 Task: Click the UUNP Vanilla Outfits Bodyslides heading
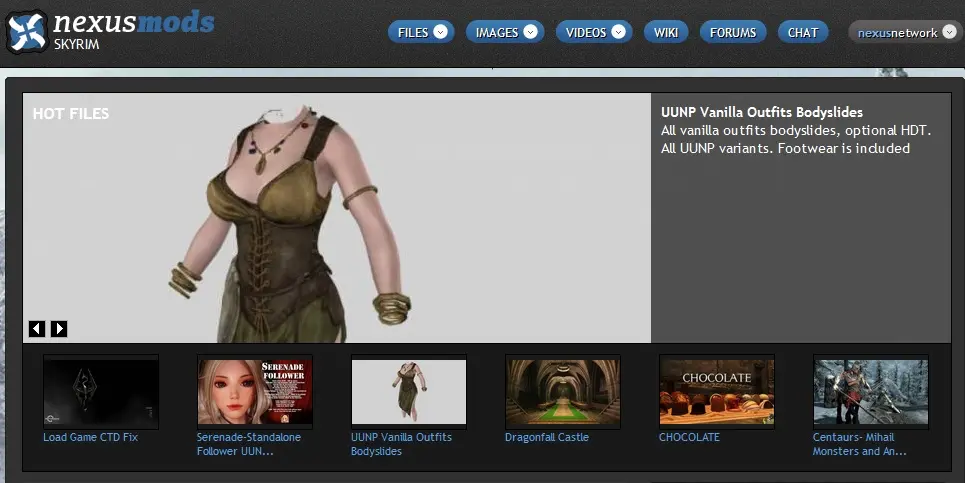pos(762,112)
